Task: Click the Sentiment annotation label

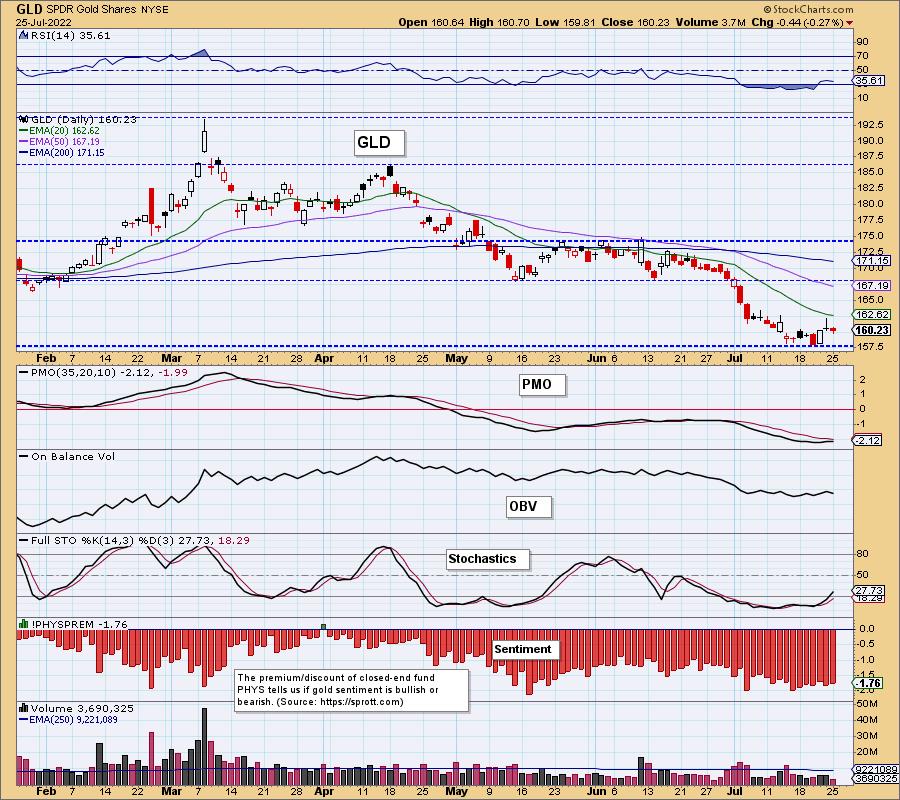Action: click(x=526, y=649)
